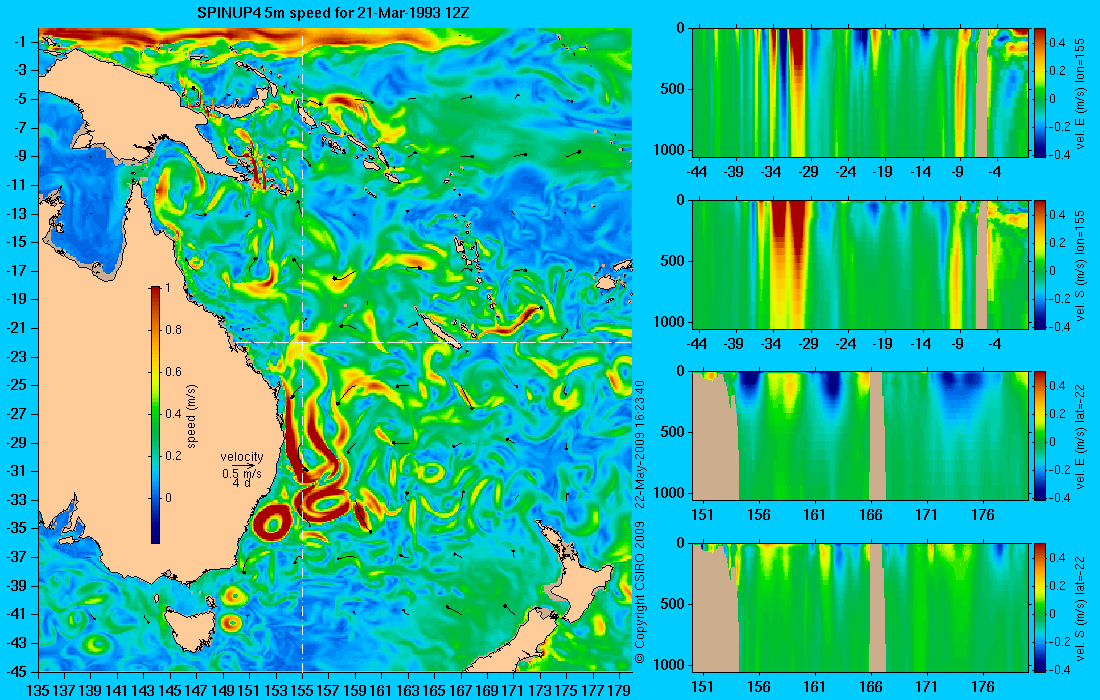Click the "-1" latitude tick on the map
This screenshot has height=700, width=1100.
[19, 42]
